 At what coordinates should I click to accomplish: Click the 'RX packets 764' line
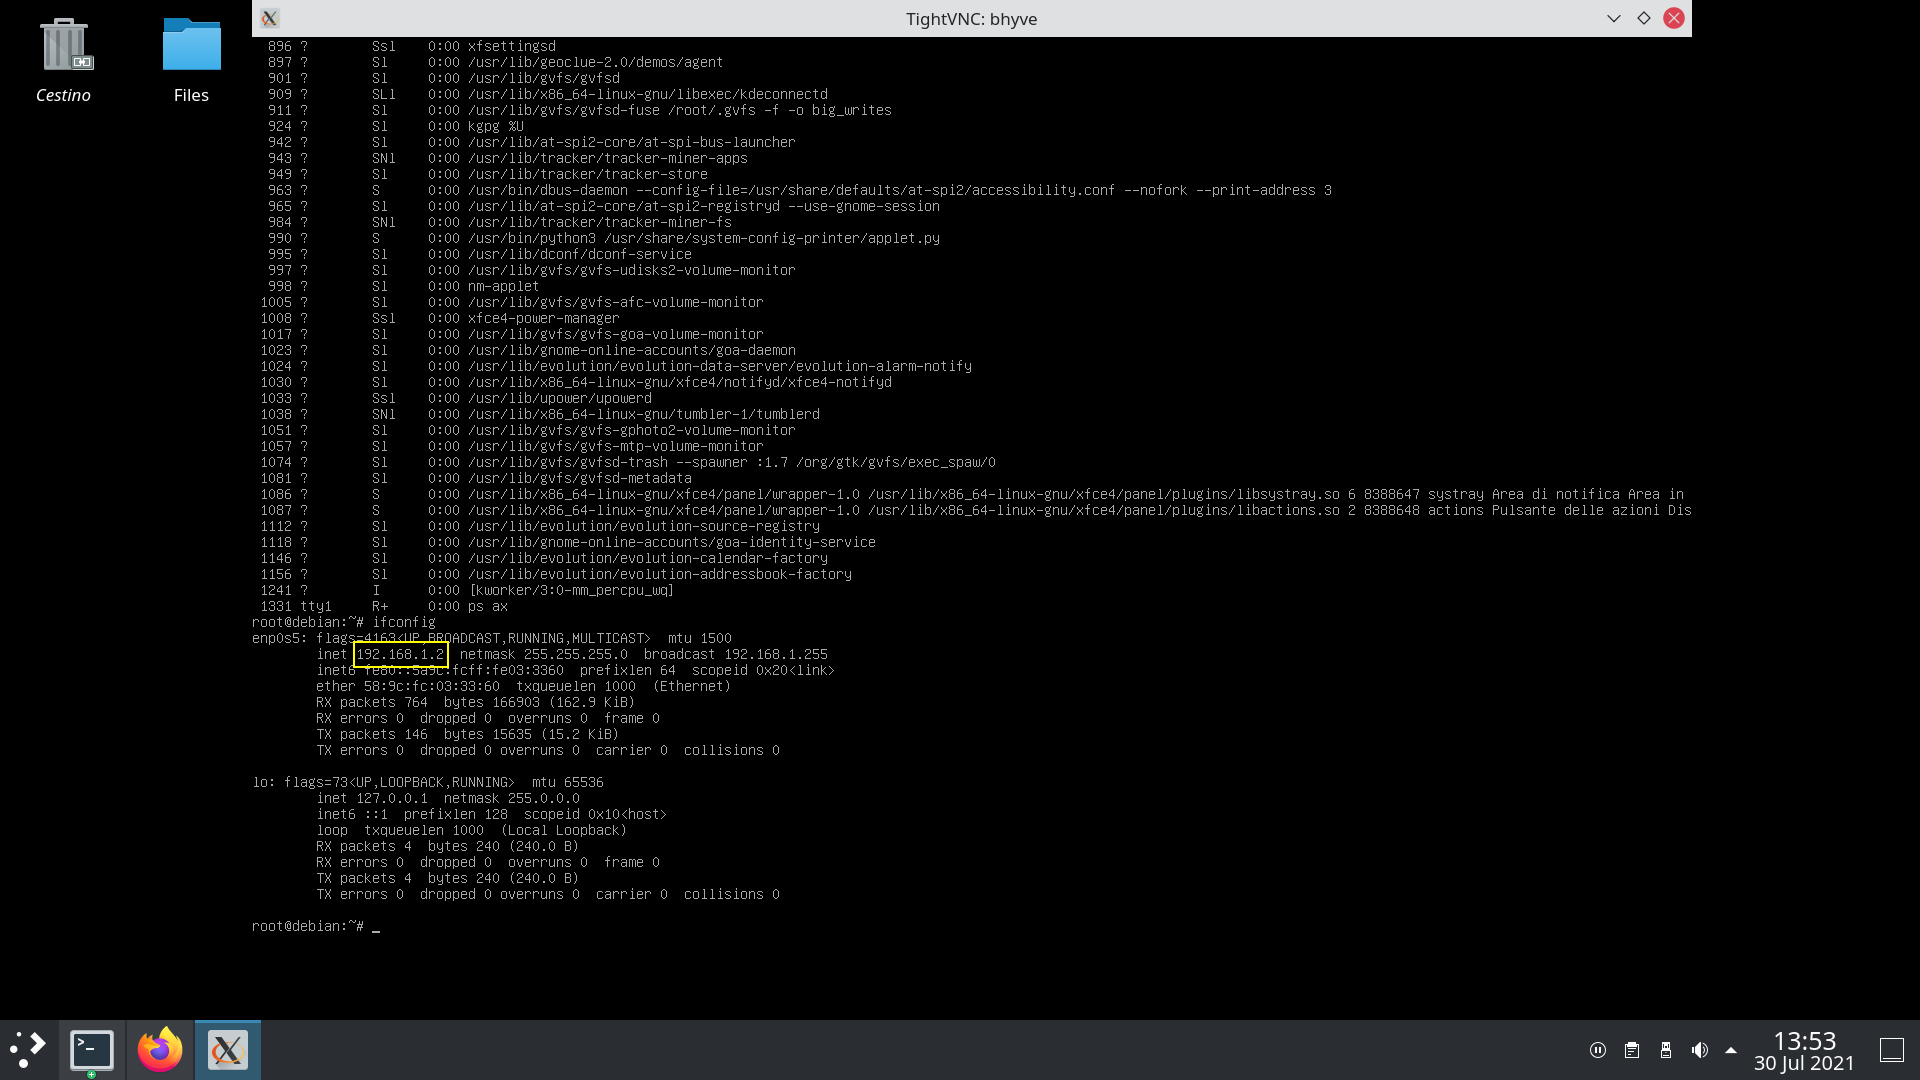pyautogui.click(x=475, y=702)
